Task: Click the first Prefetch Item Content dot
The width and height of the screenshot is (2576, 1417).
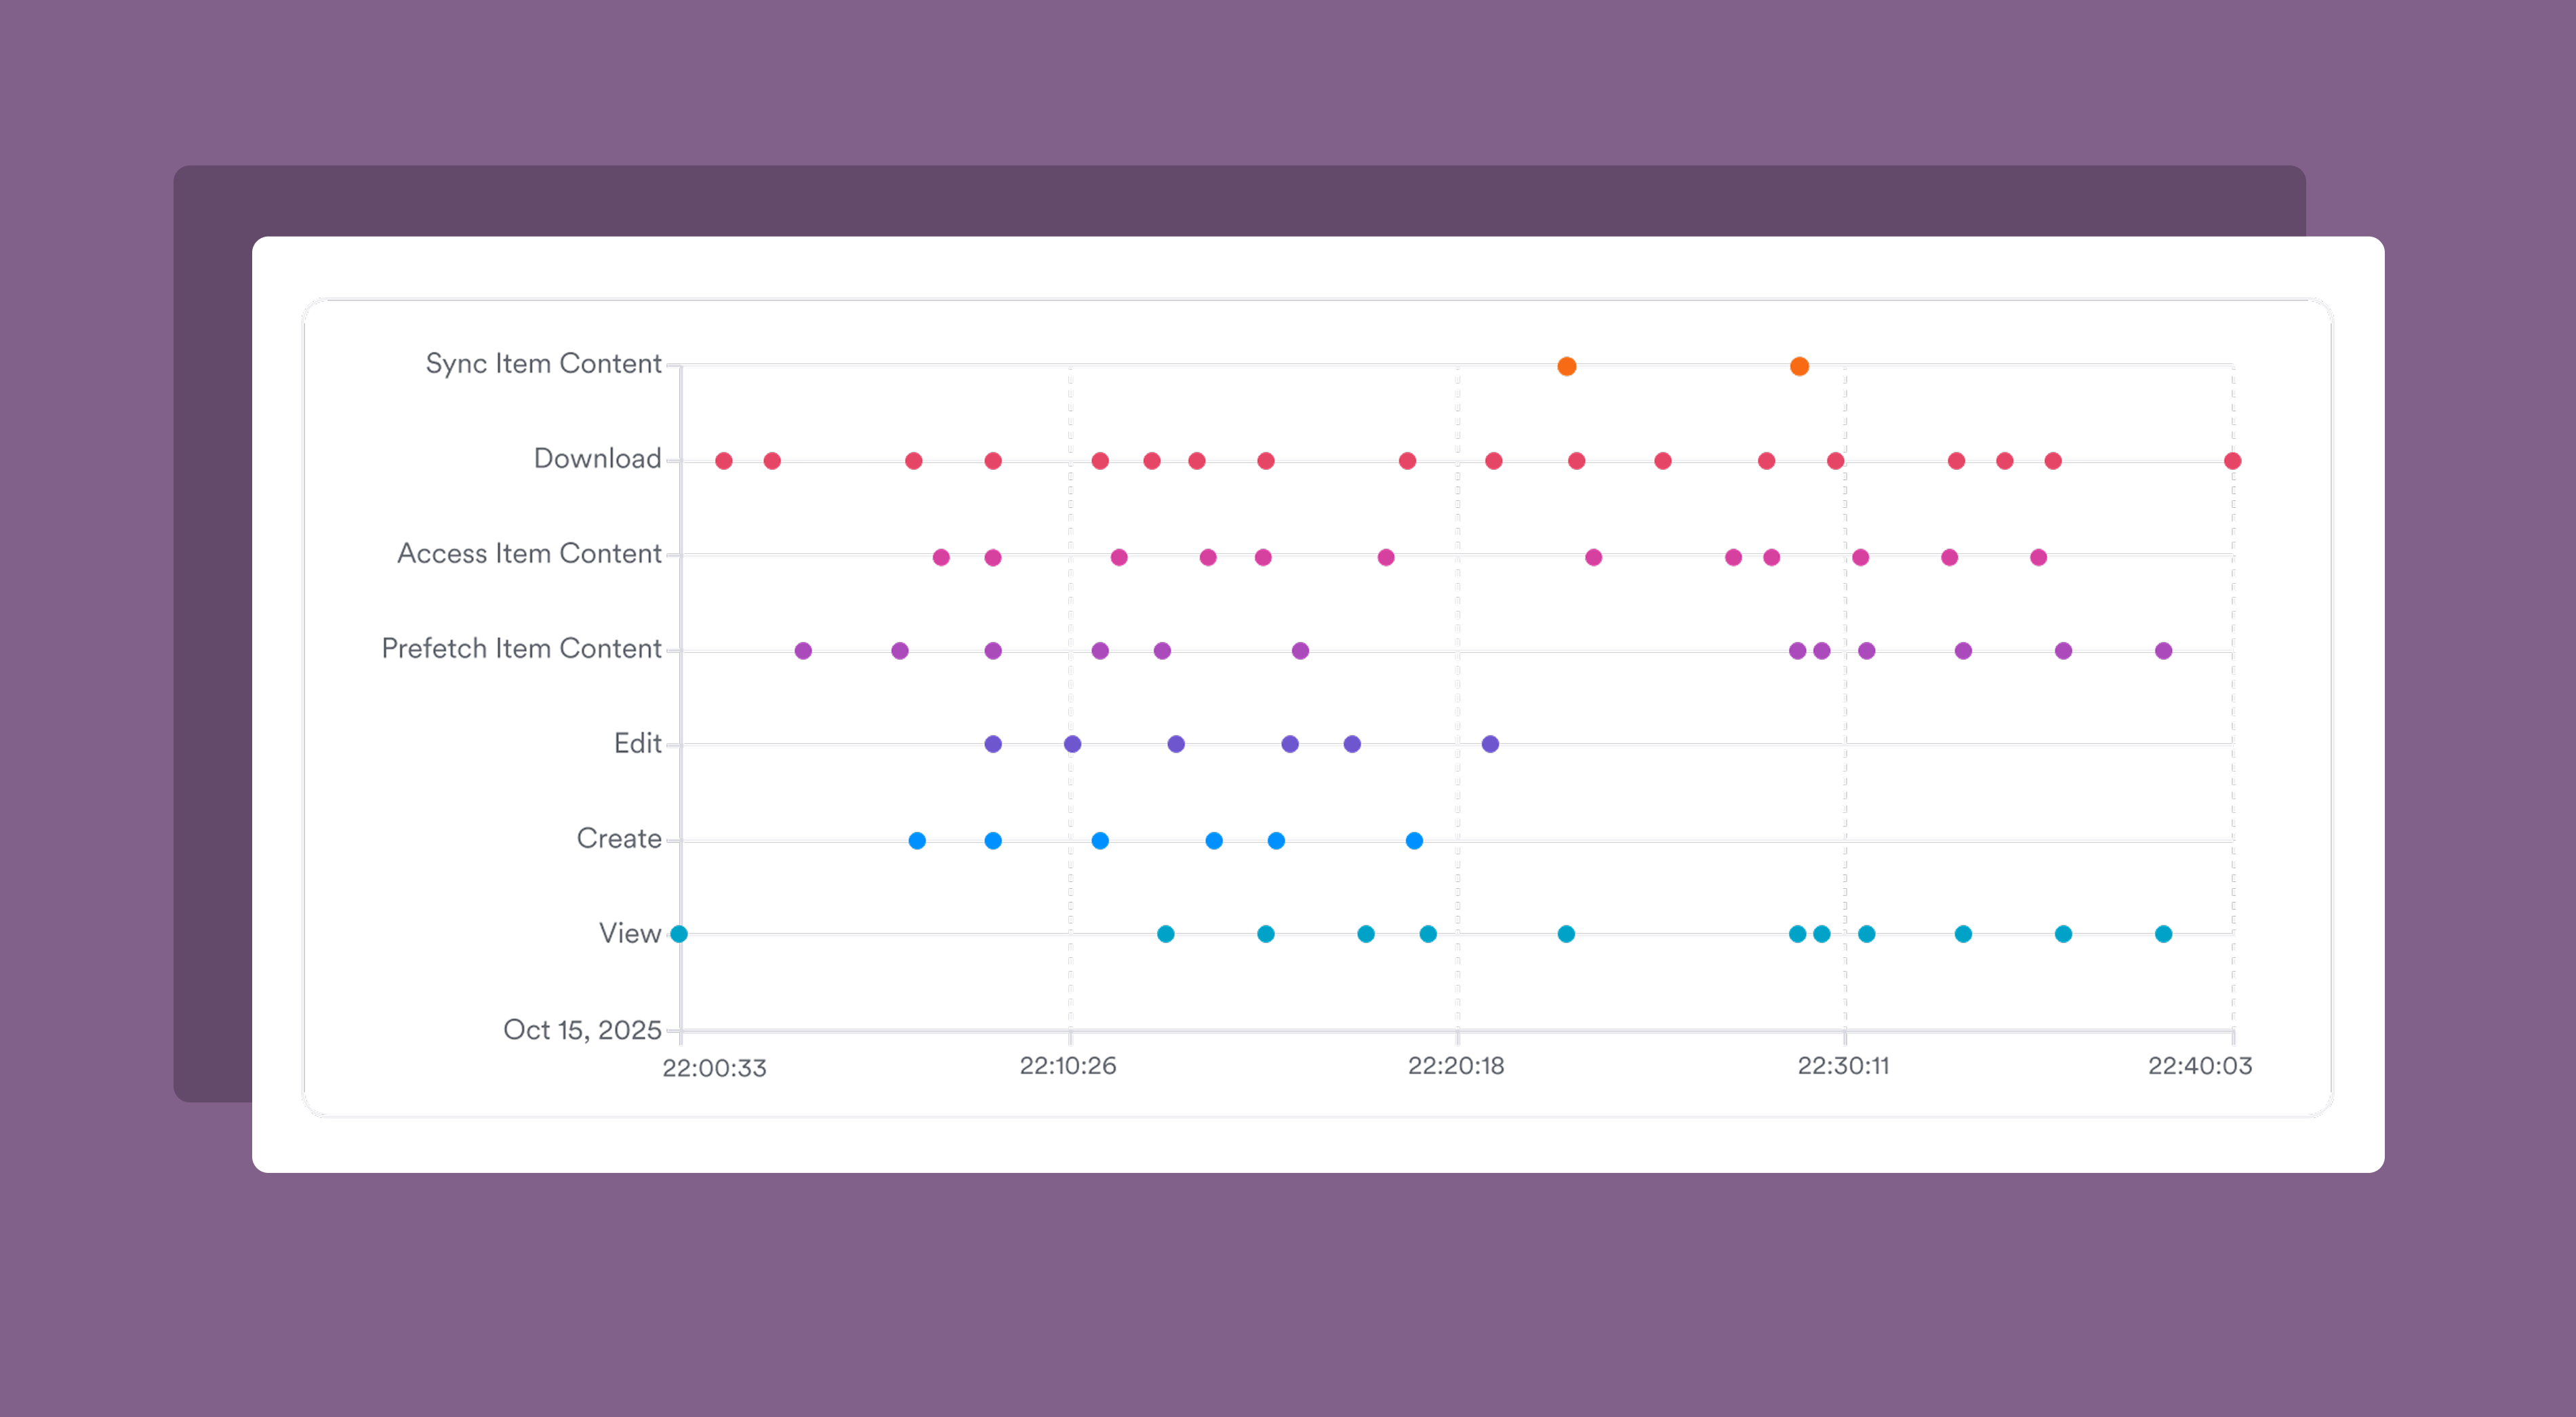Action: point(802,651)
